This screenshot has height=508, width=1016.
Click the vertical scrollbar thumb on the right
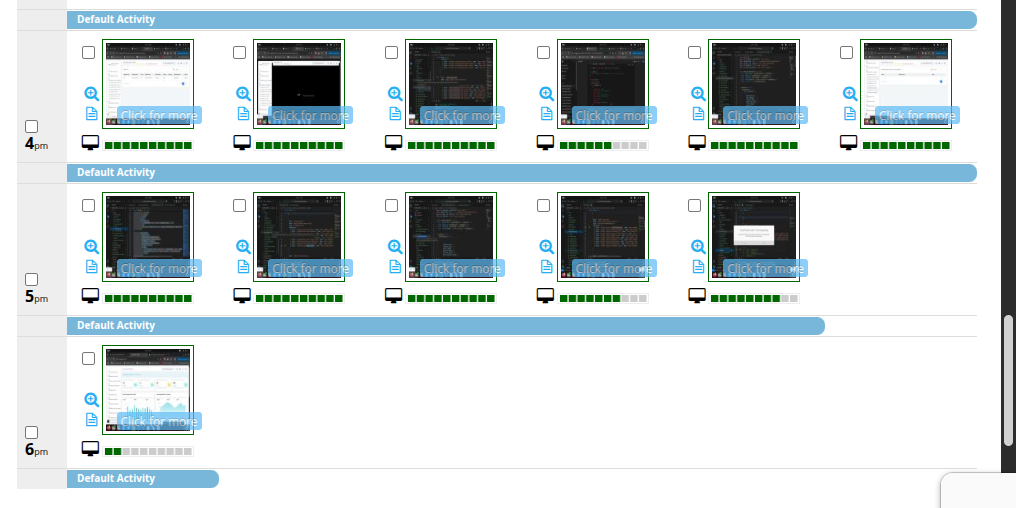pos(1008,380)
